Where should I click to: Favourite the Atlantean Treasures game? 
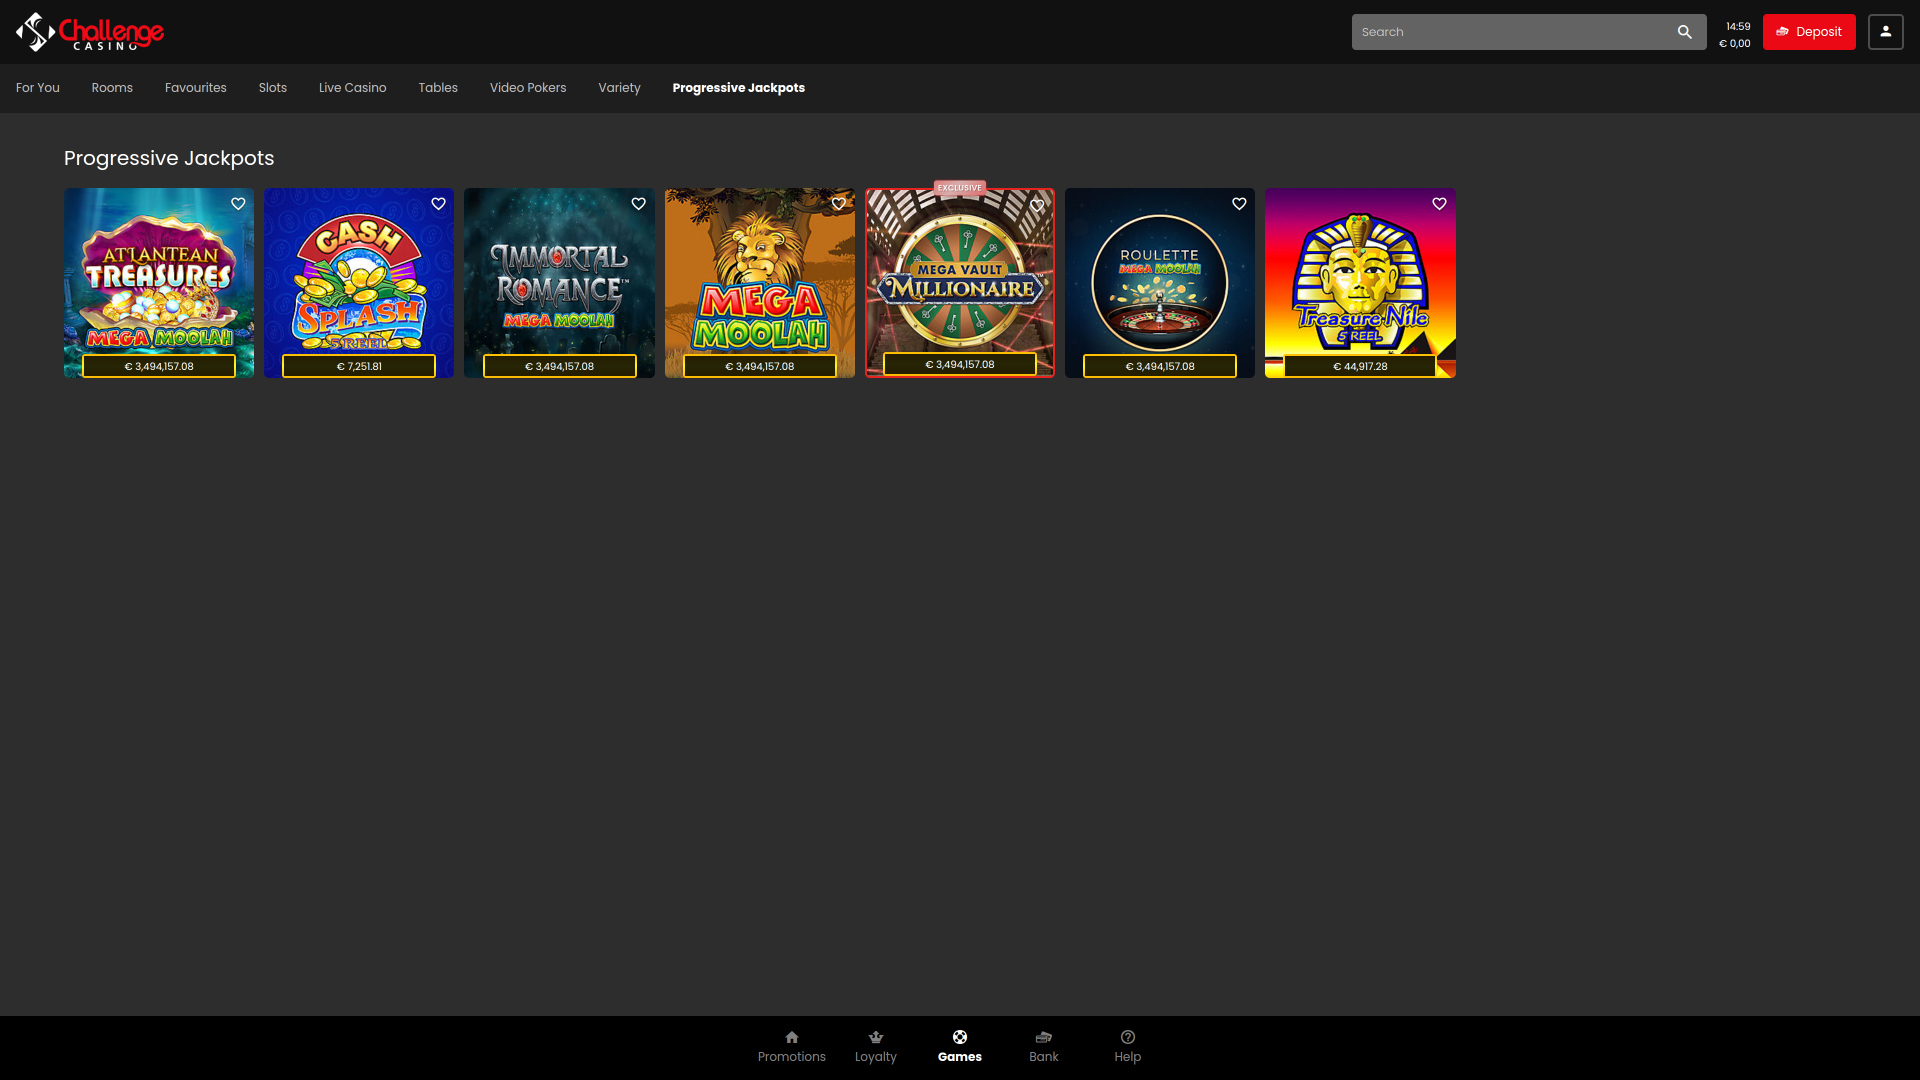(x=238, y=203)
